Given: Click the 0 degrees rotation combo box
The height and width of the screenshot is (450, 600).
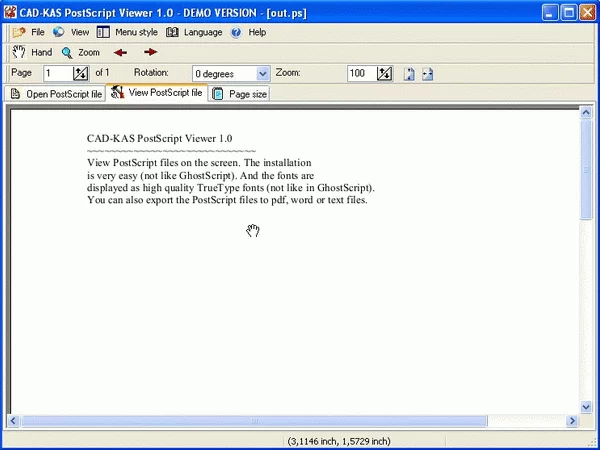Looking at the screenshot, I should 231,73.
